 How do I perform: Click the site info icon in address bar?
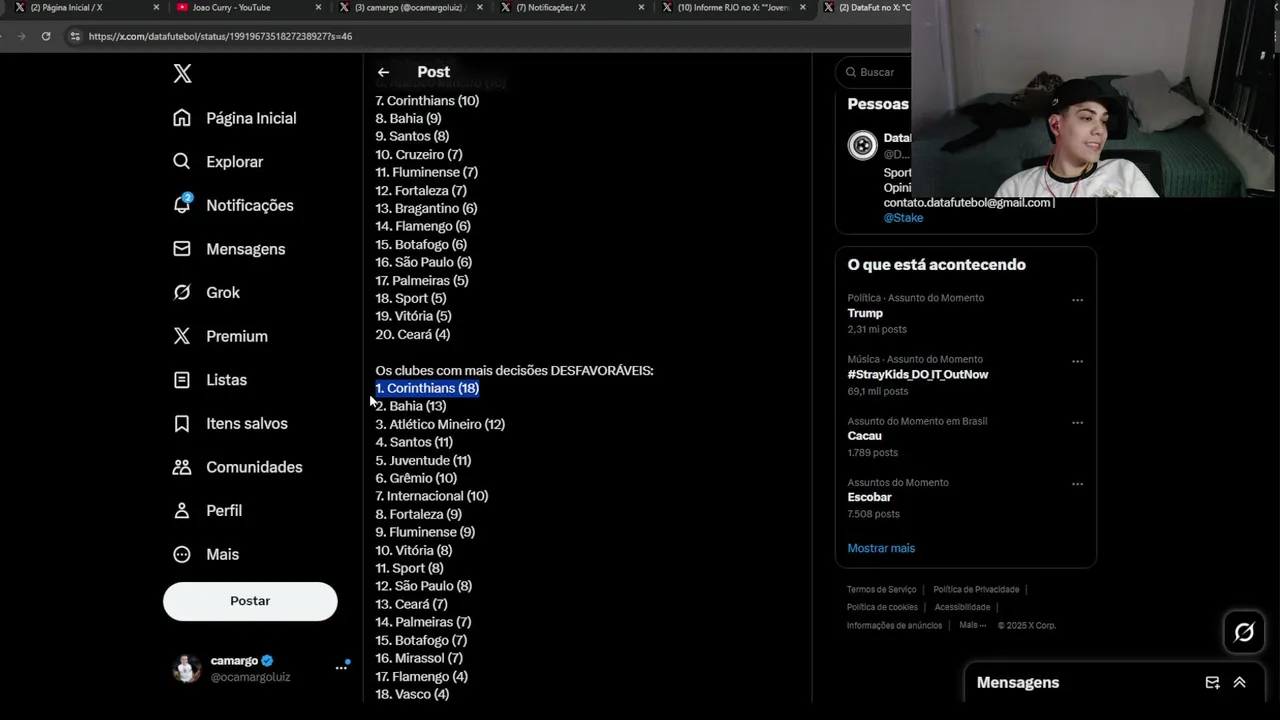pyautogui.click(x=74, y=36)
